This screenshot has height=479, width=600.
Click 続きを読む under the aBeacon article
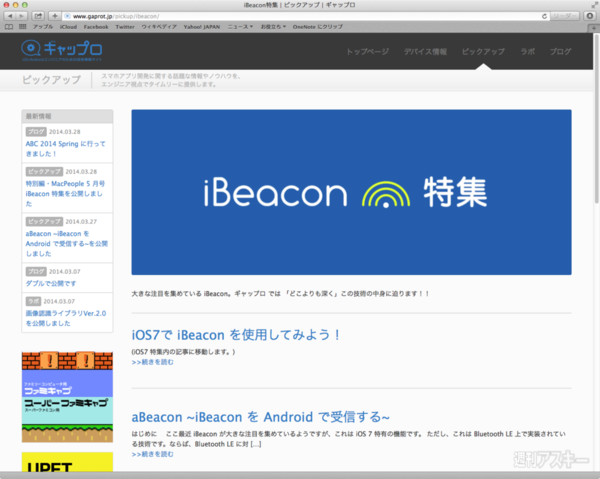[x=152, y=454]
